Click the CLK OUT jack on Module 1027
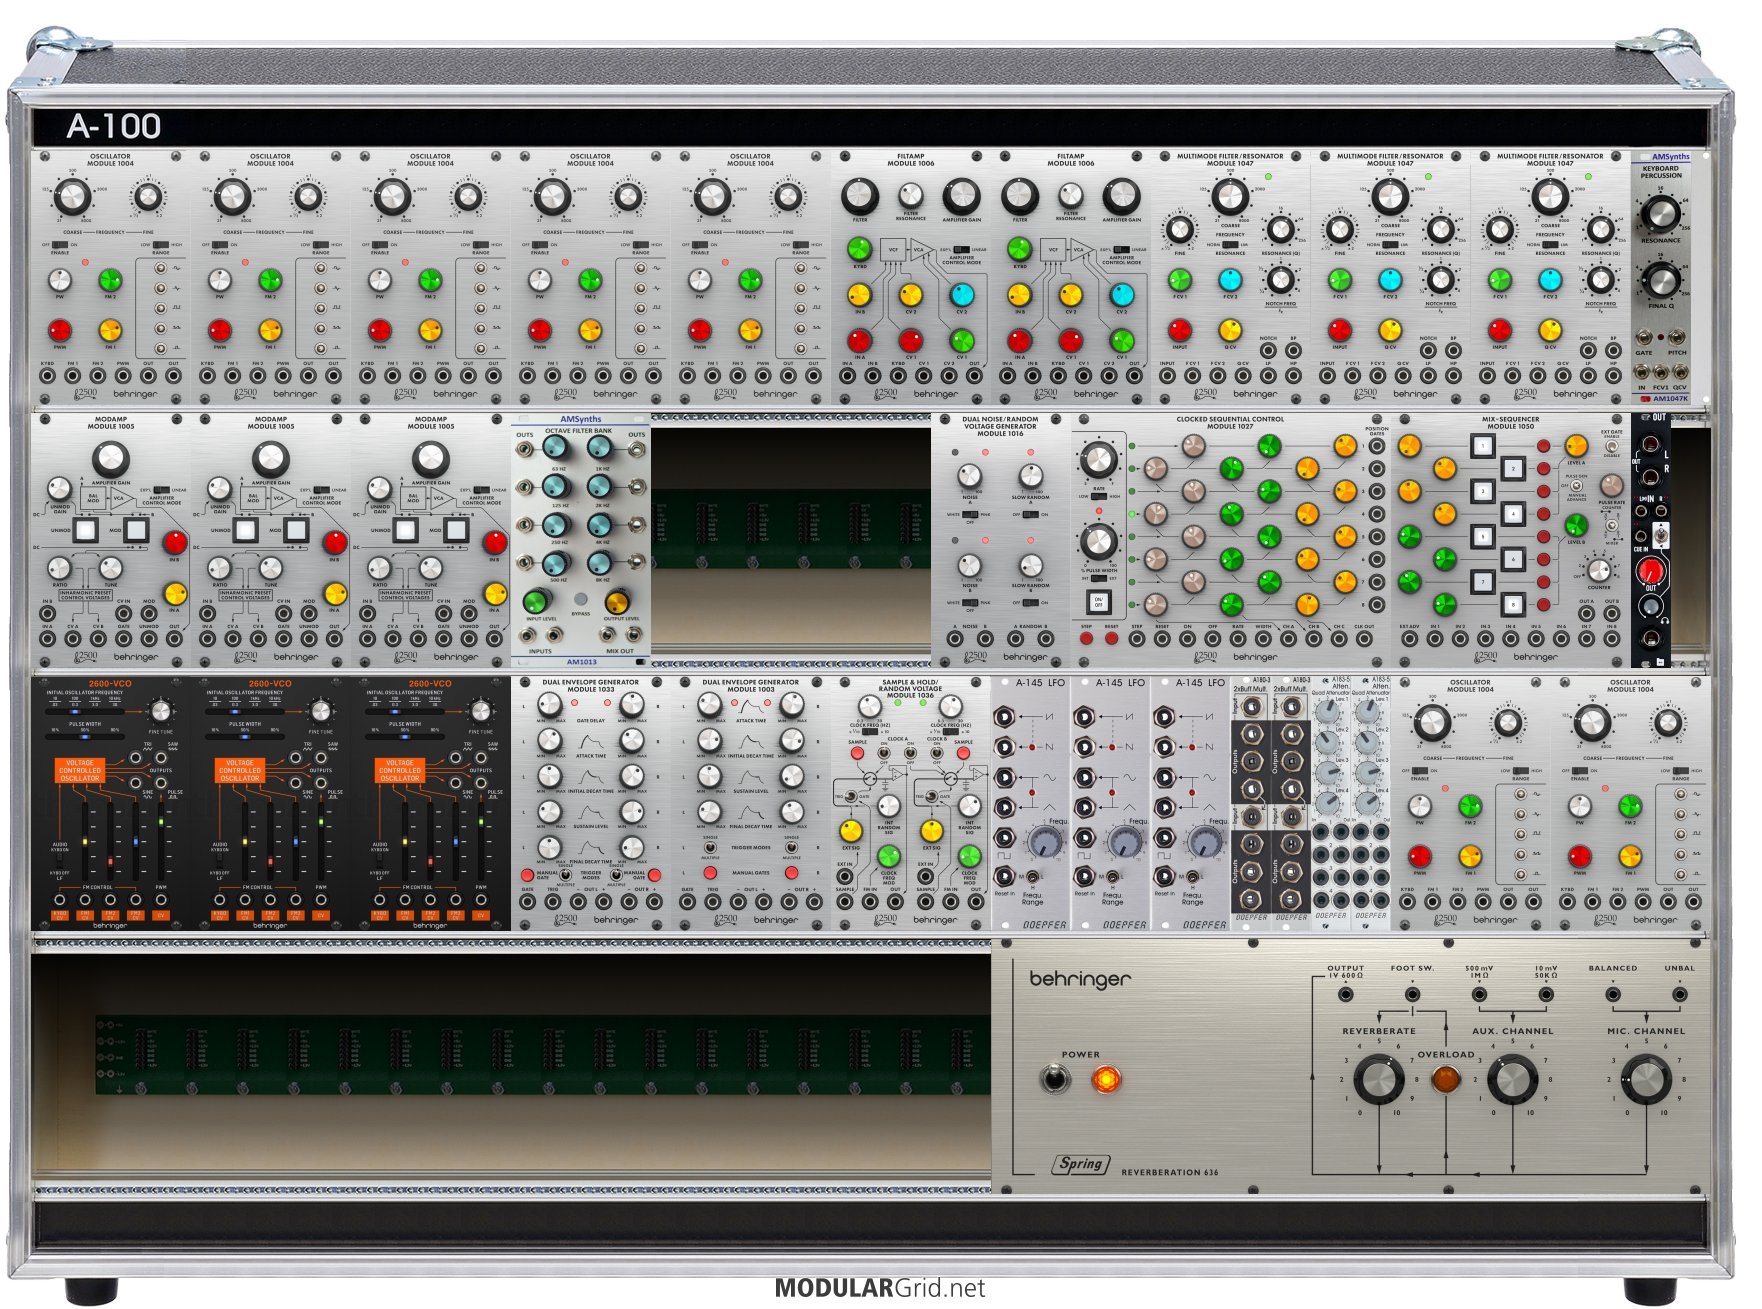Screen dimensions: 1762x1309 1364,637
